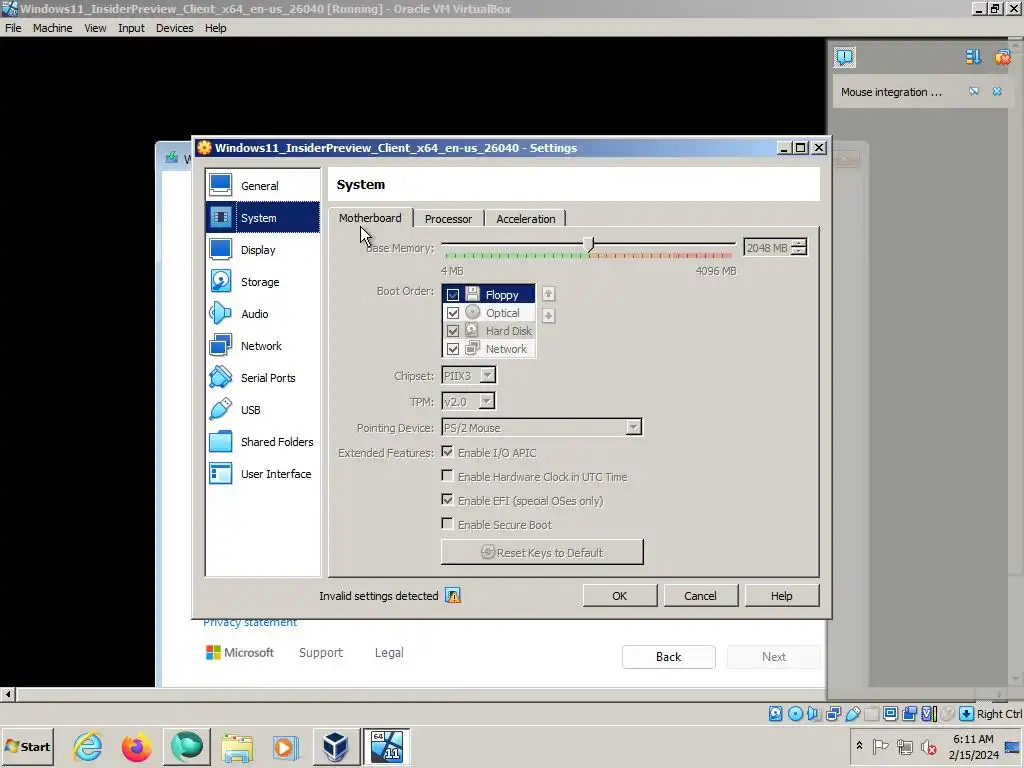Screen dimensions: 1024x768
Task: Open the Pointing Device dropdown
Action: [541, 428]
